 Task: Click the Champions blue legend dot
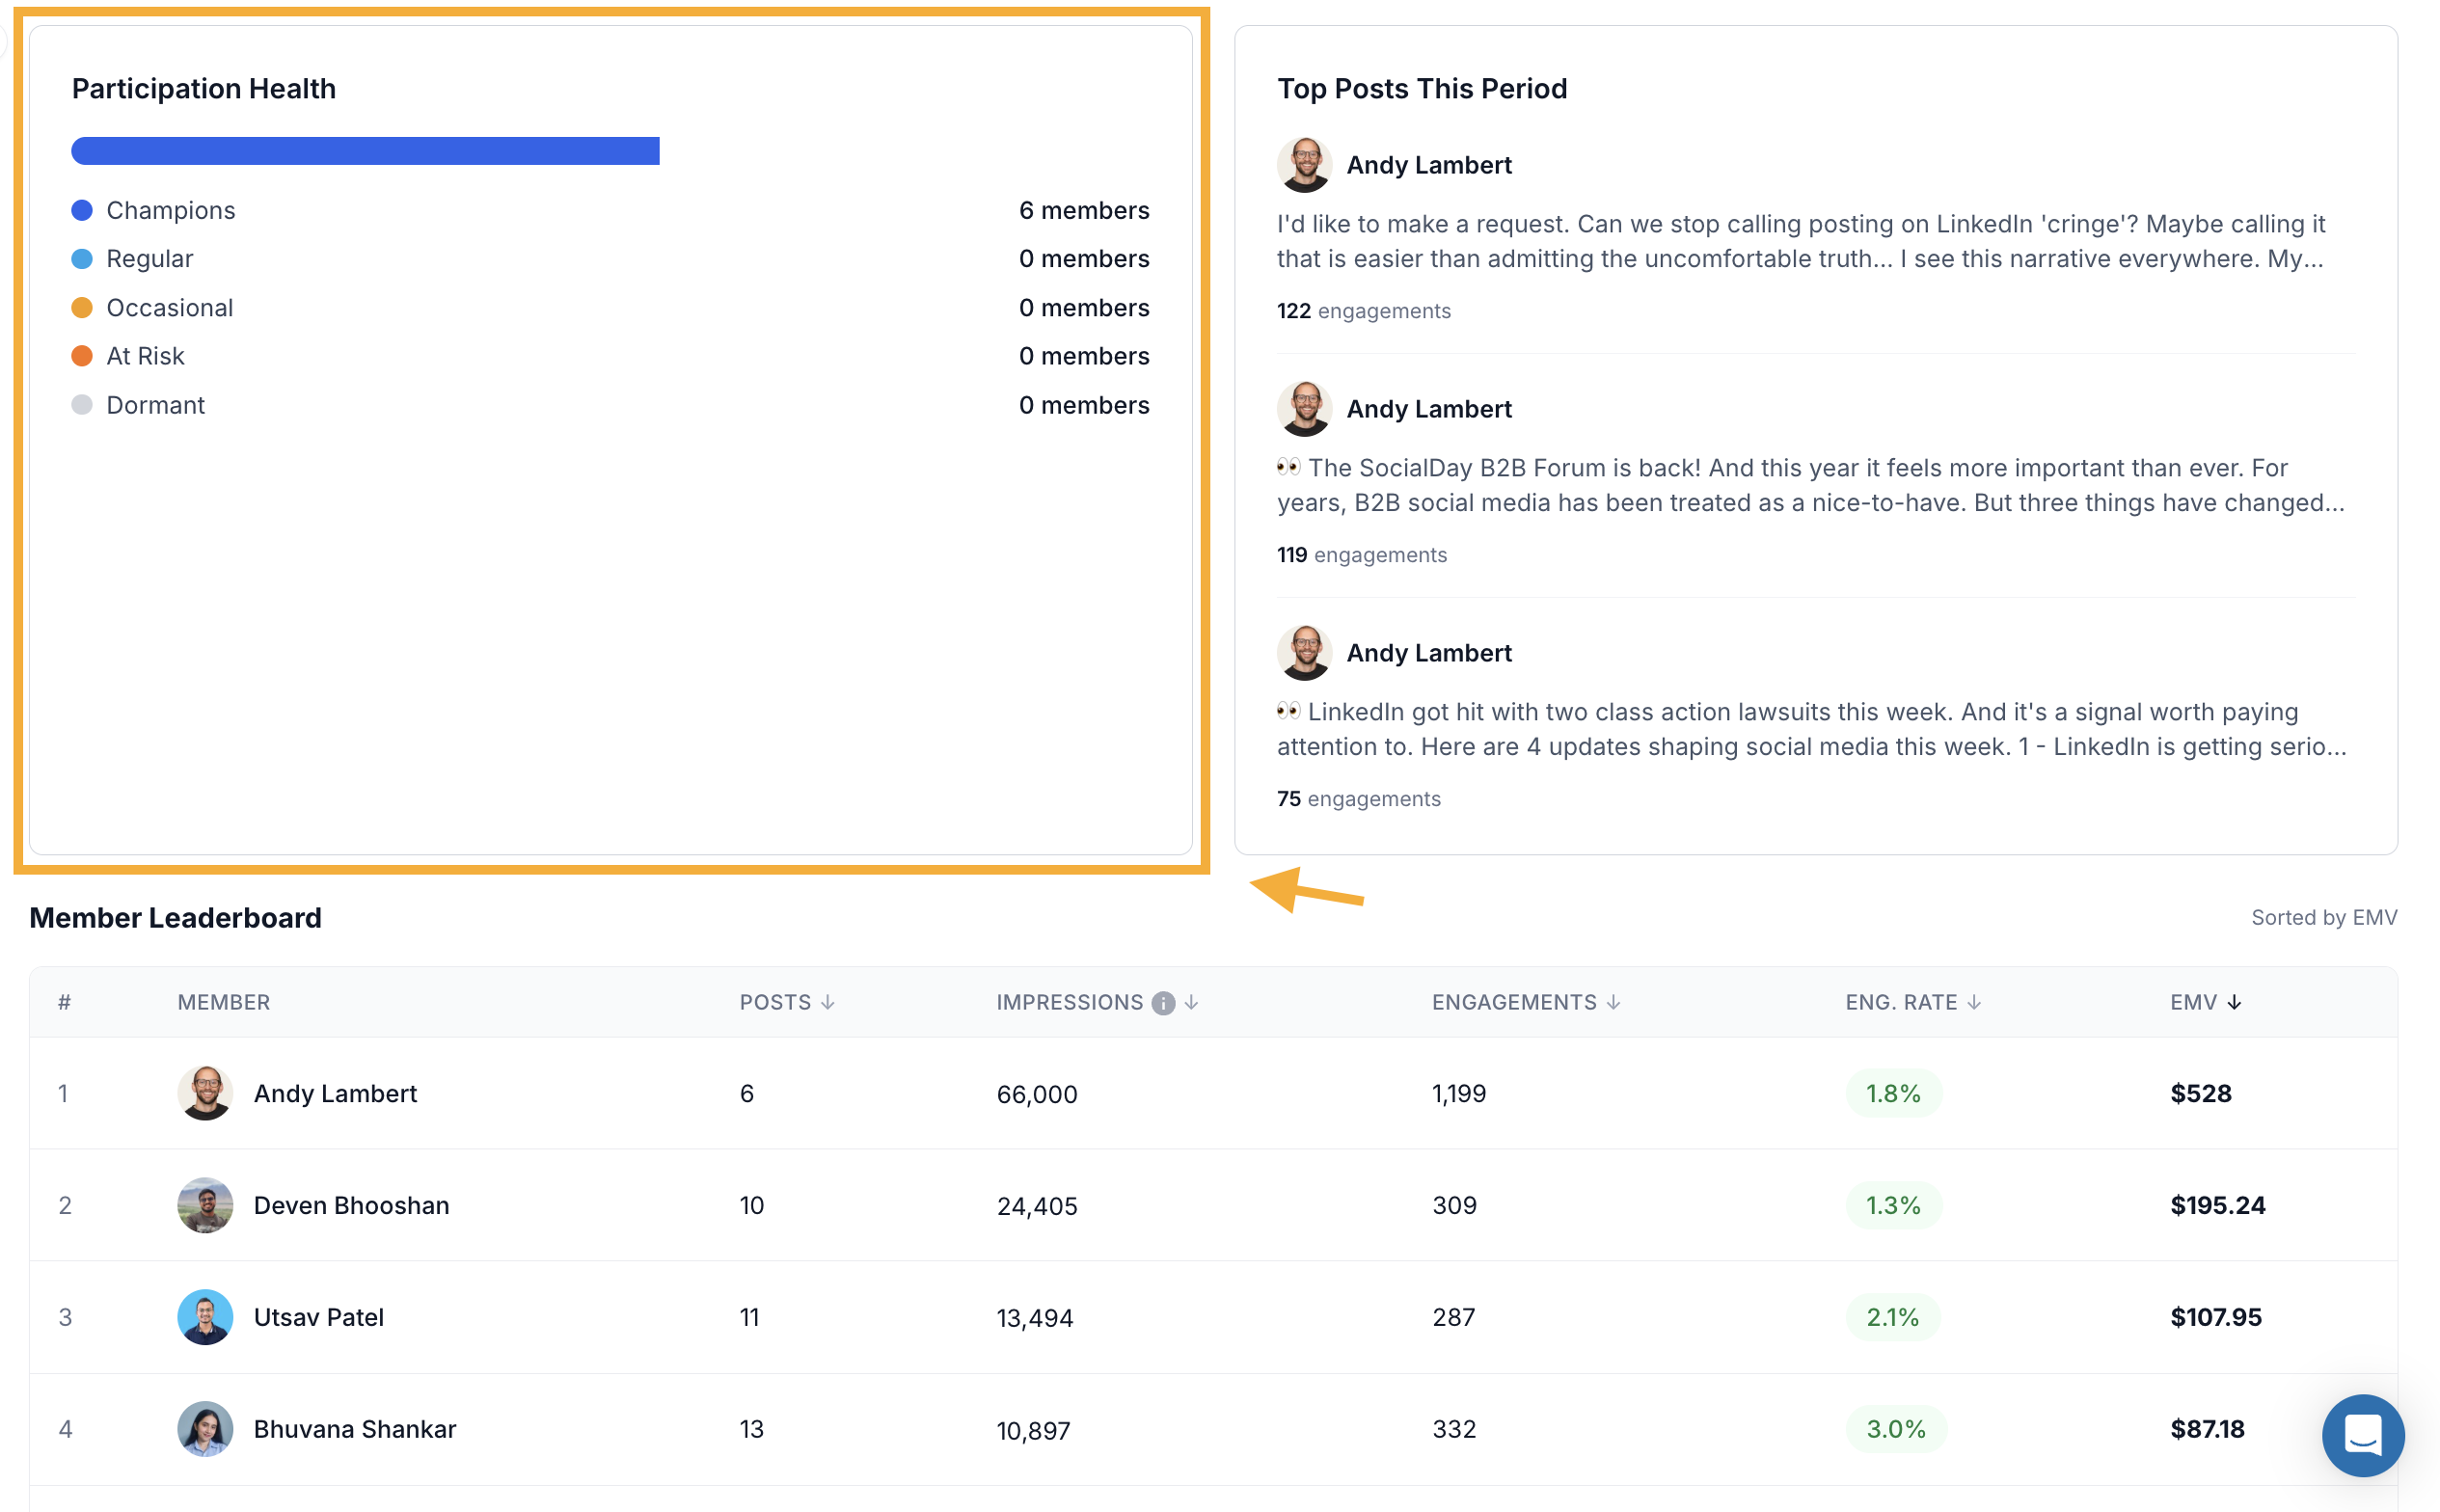coord(82,210)
